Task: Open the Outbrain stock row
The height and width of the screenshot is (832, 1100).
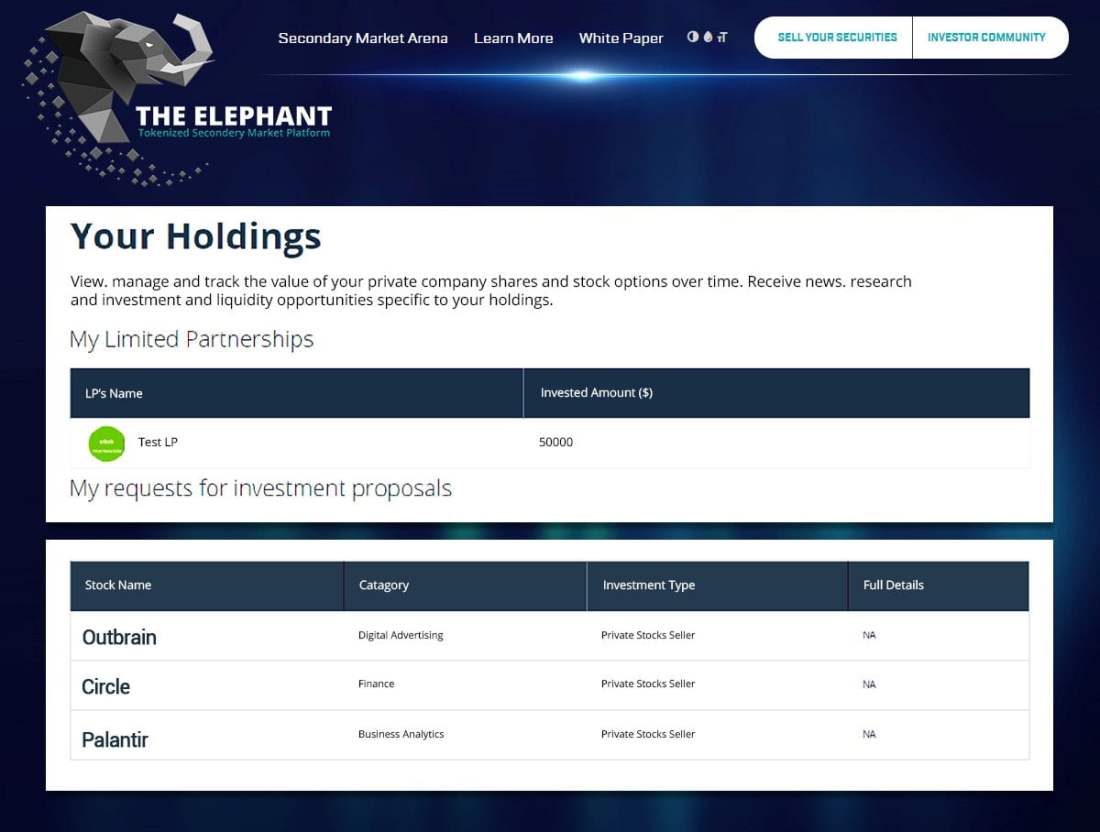Action: tap(549, 636)
